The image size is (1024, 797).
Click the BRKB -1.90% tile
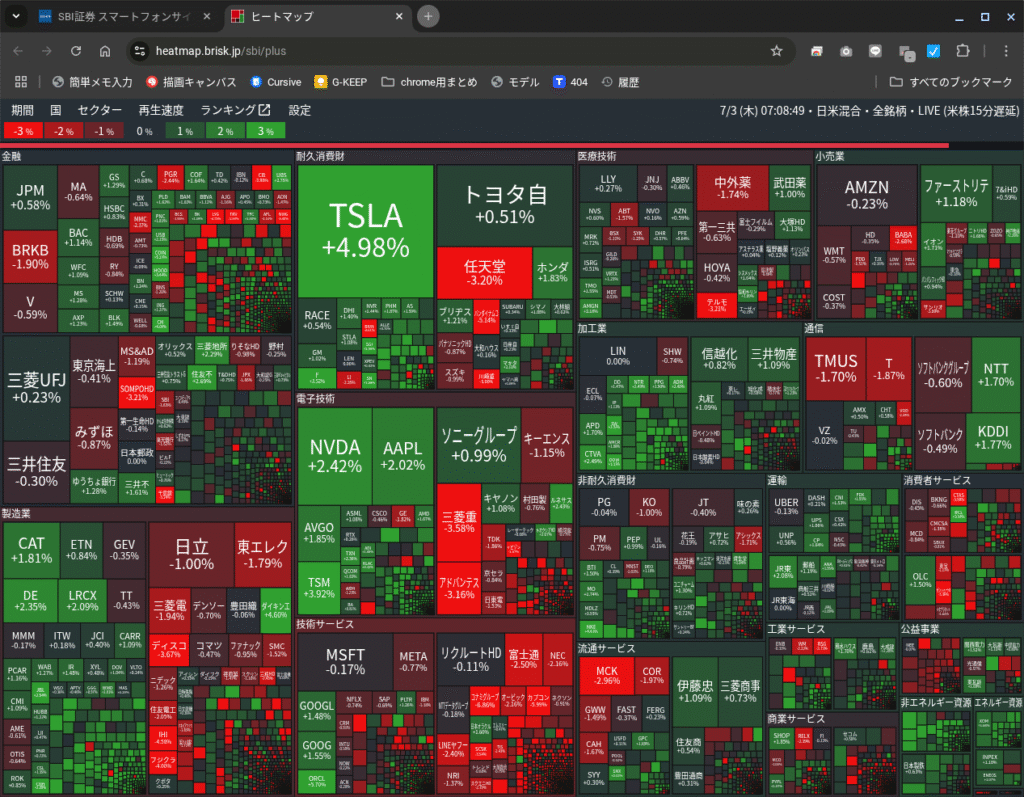point(30,257)
